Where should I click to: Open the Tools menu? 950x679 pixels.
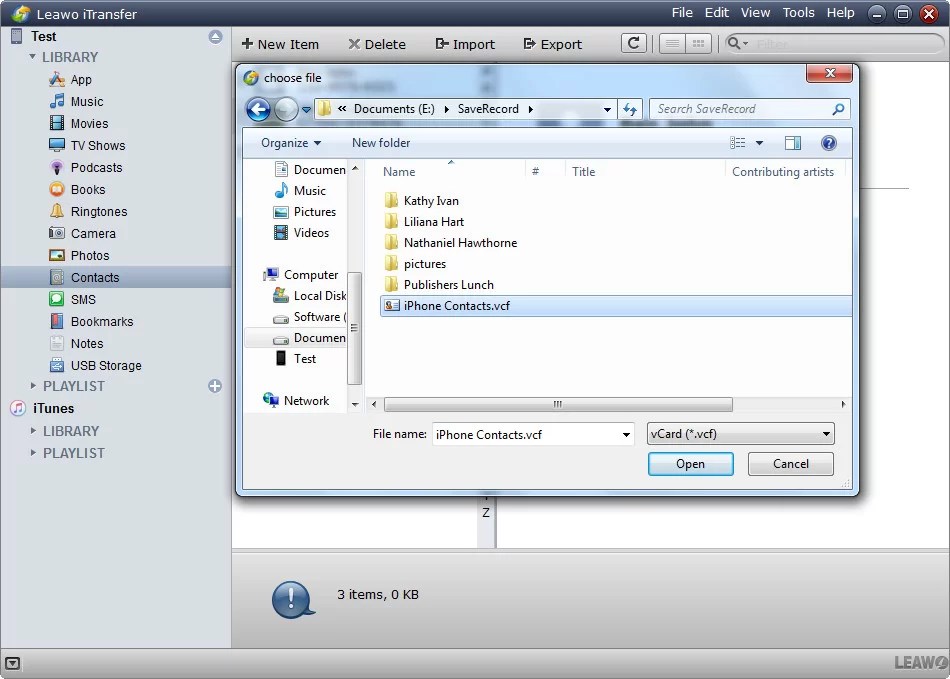click(x=797, y=13)
